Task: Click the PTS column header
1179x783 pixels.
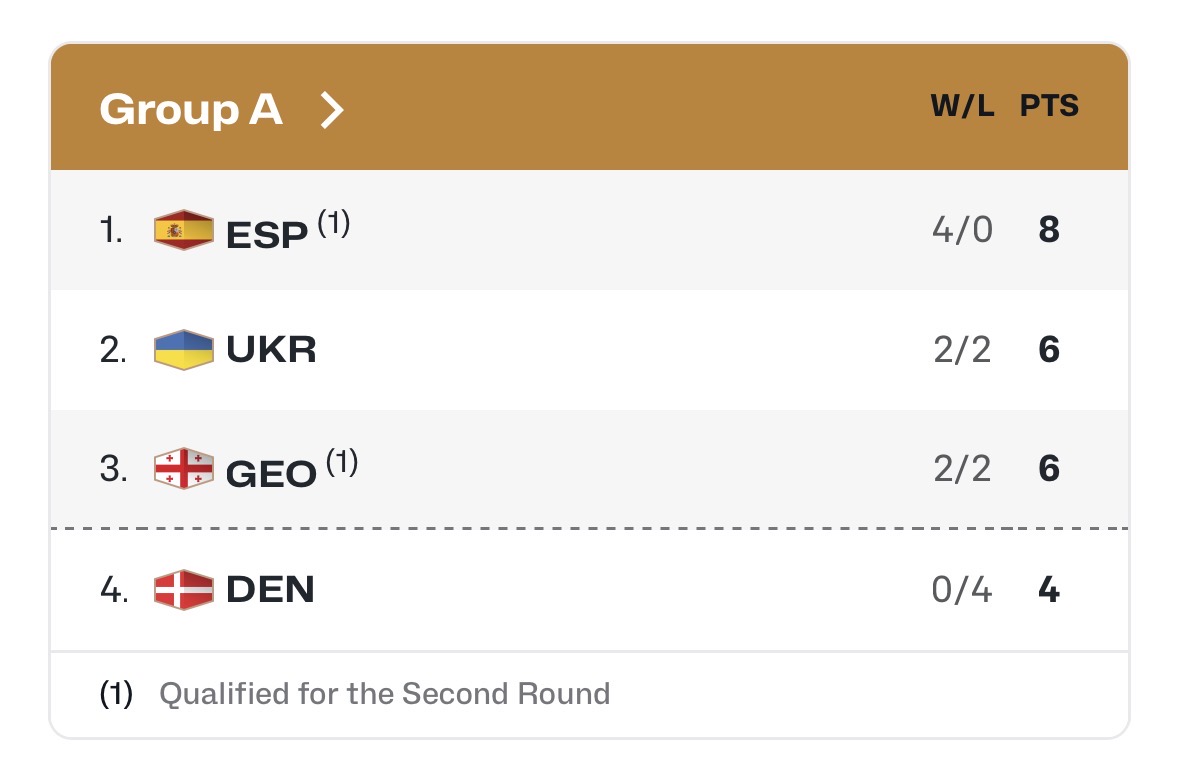Action: point(1049,107)
